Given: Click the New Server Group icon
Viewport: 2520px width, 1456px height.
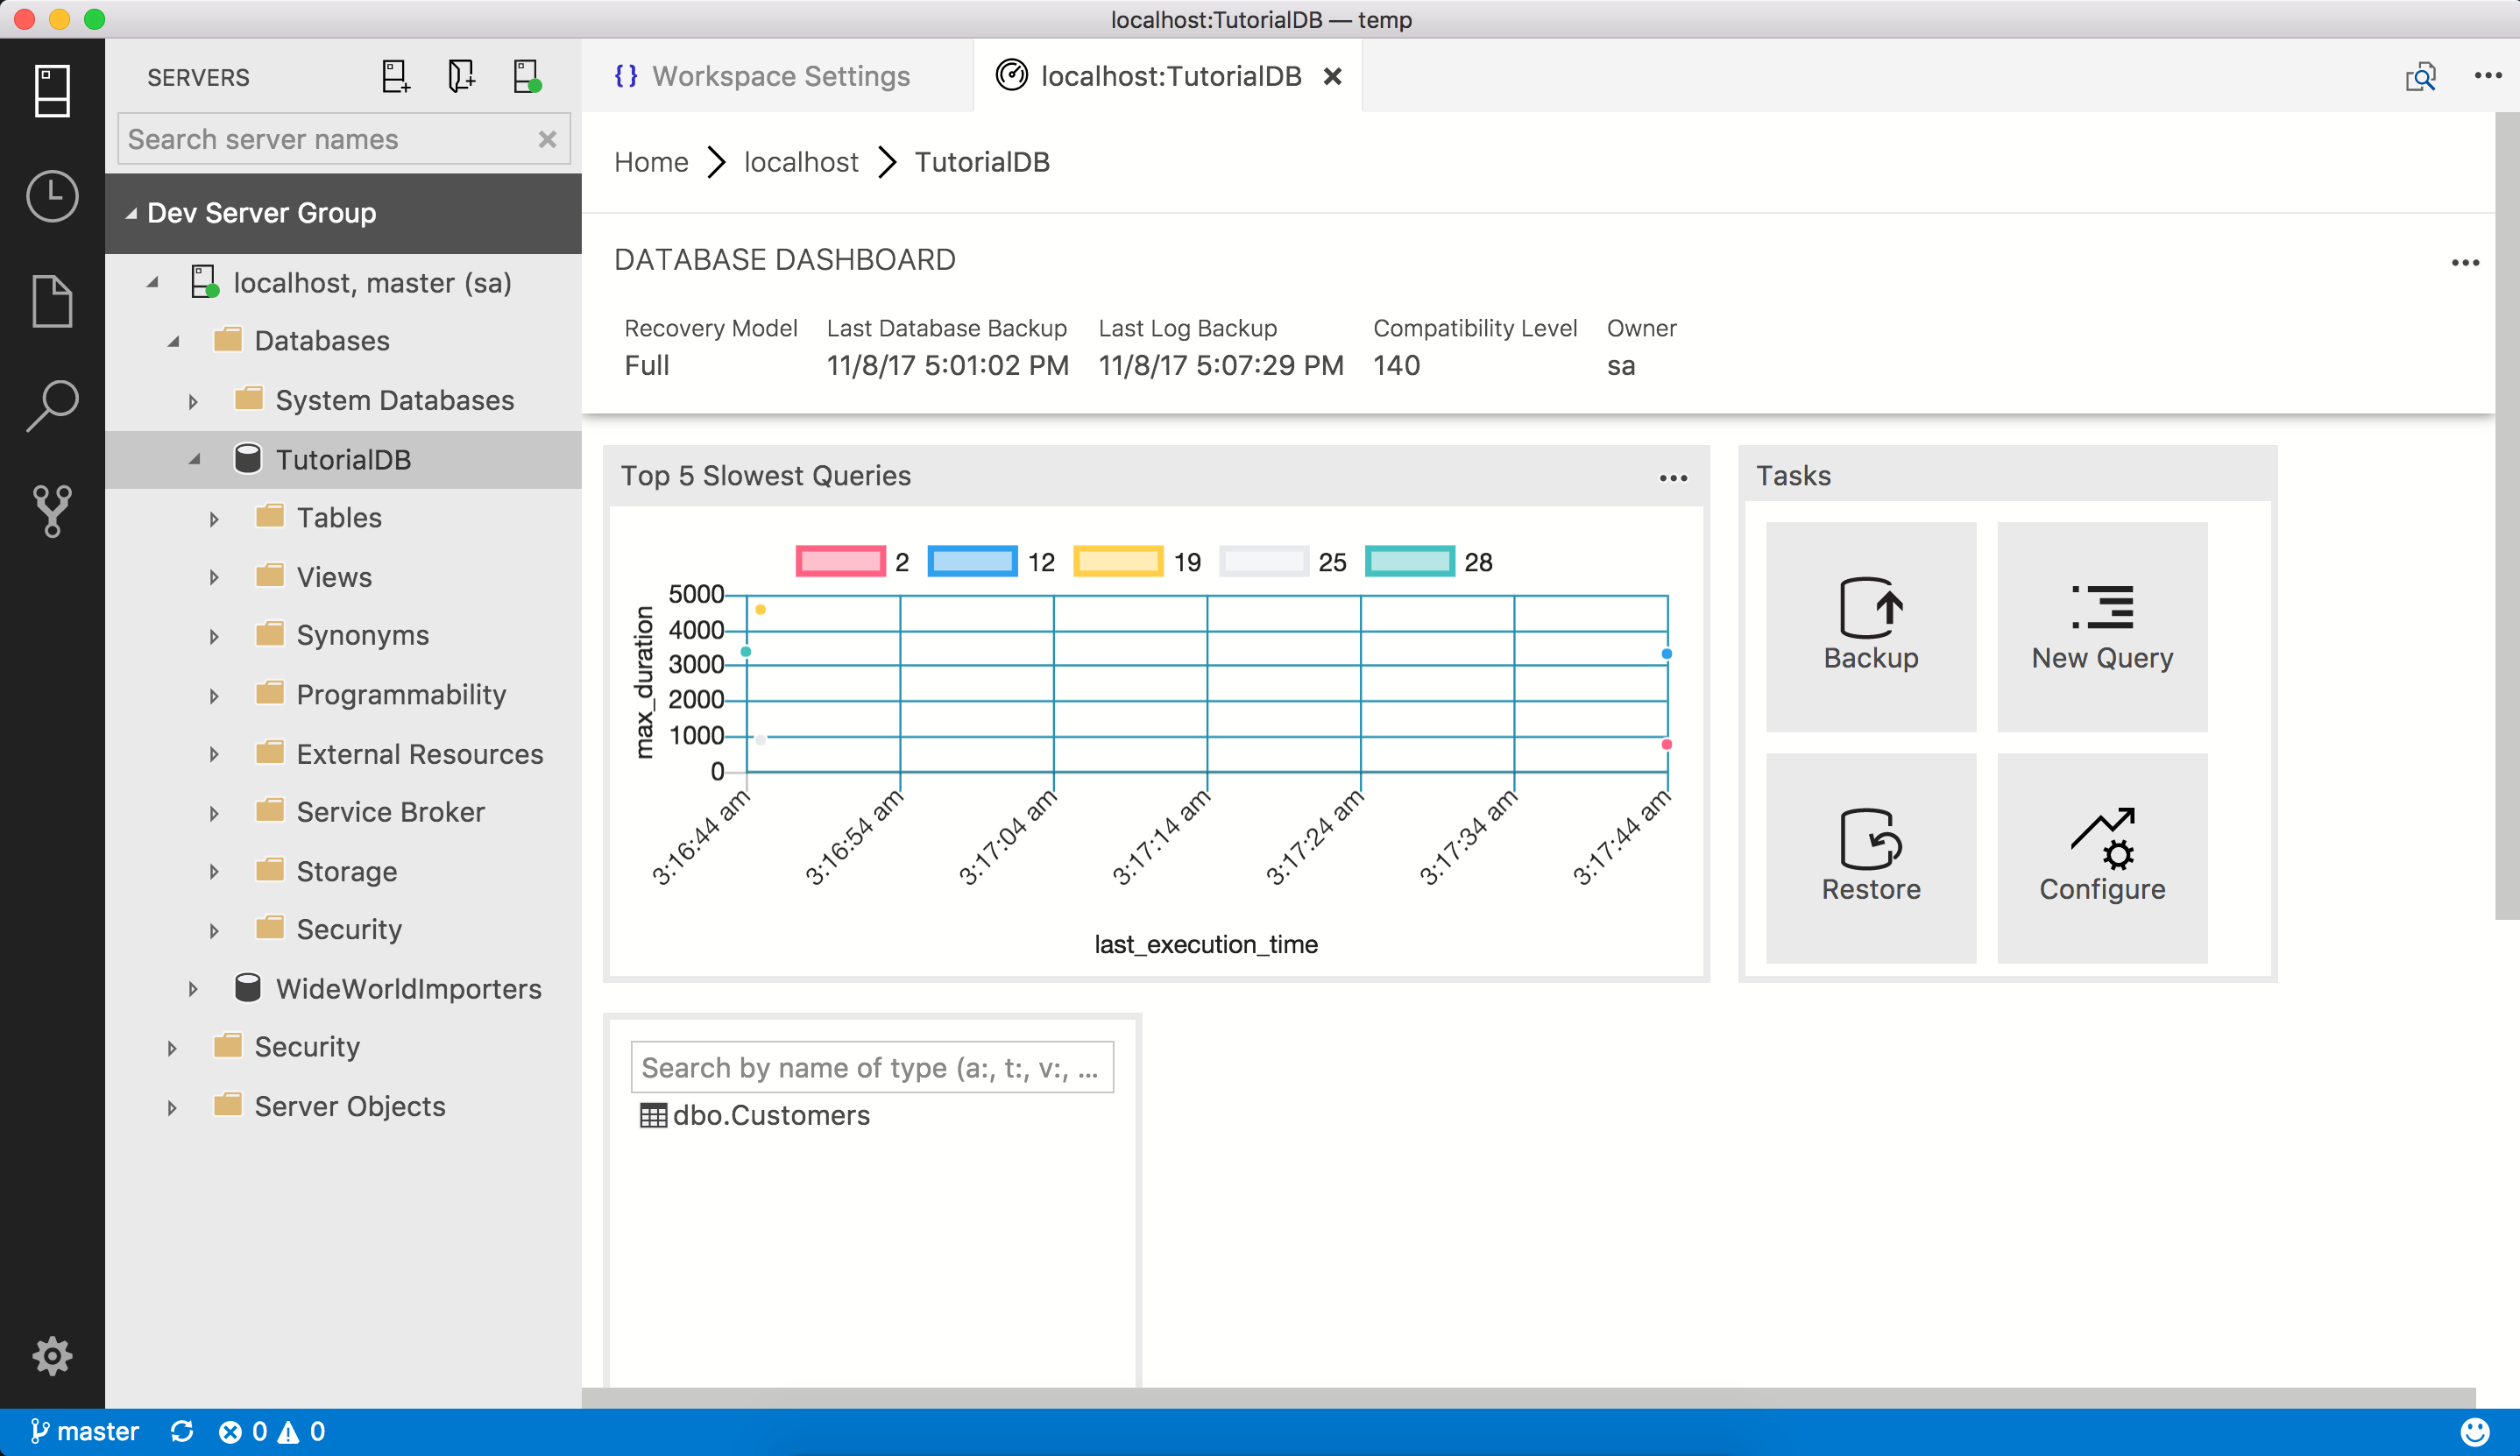Looking at the screenshot, I should click(x=461, y=77).
